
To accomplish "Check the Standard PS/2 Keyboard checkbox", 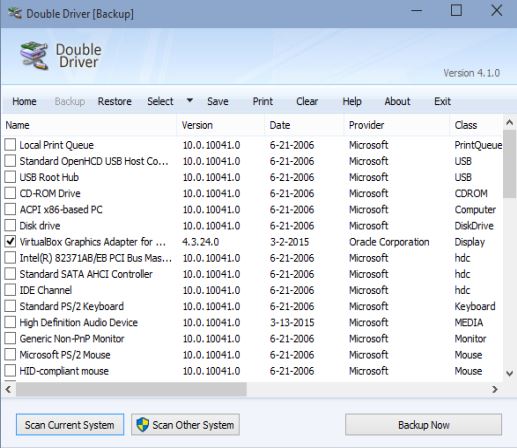I will 10,306.
